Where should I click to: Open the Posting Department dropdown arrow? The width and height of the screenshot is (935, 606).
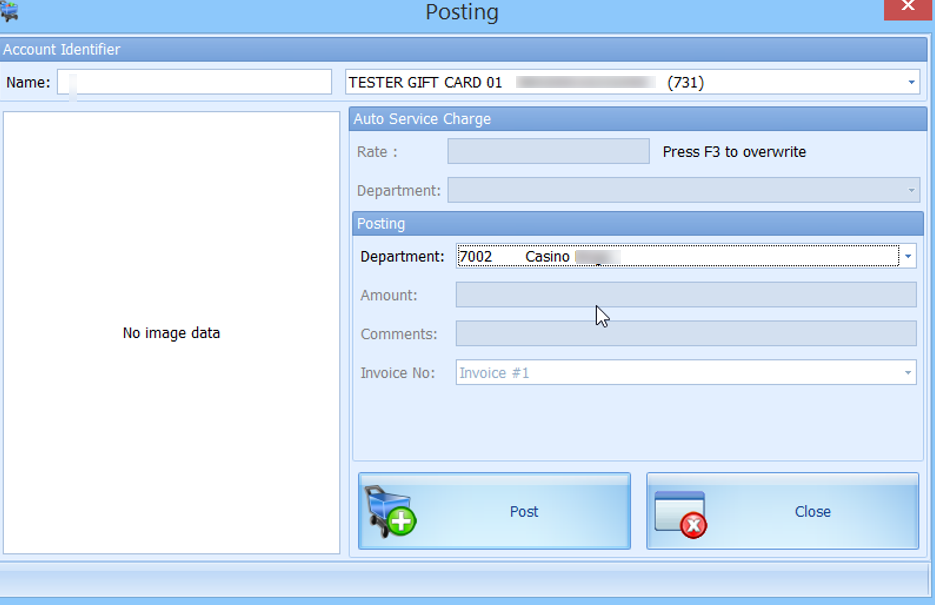point(910,257)
